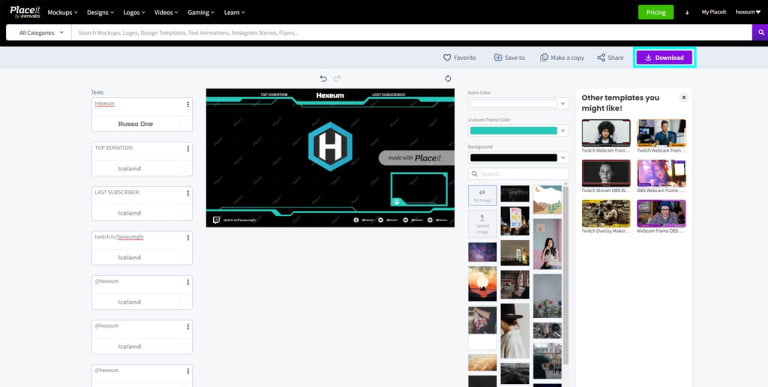Select the desert illustration background image
Screen dimensions: 768x387
click(x=547, y=199)
